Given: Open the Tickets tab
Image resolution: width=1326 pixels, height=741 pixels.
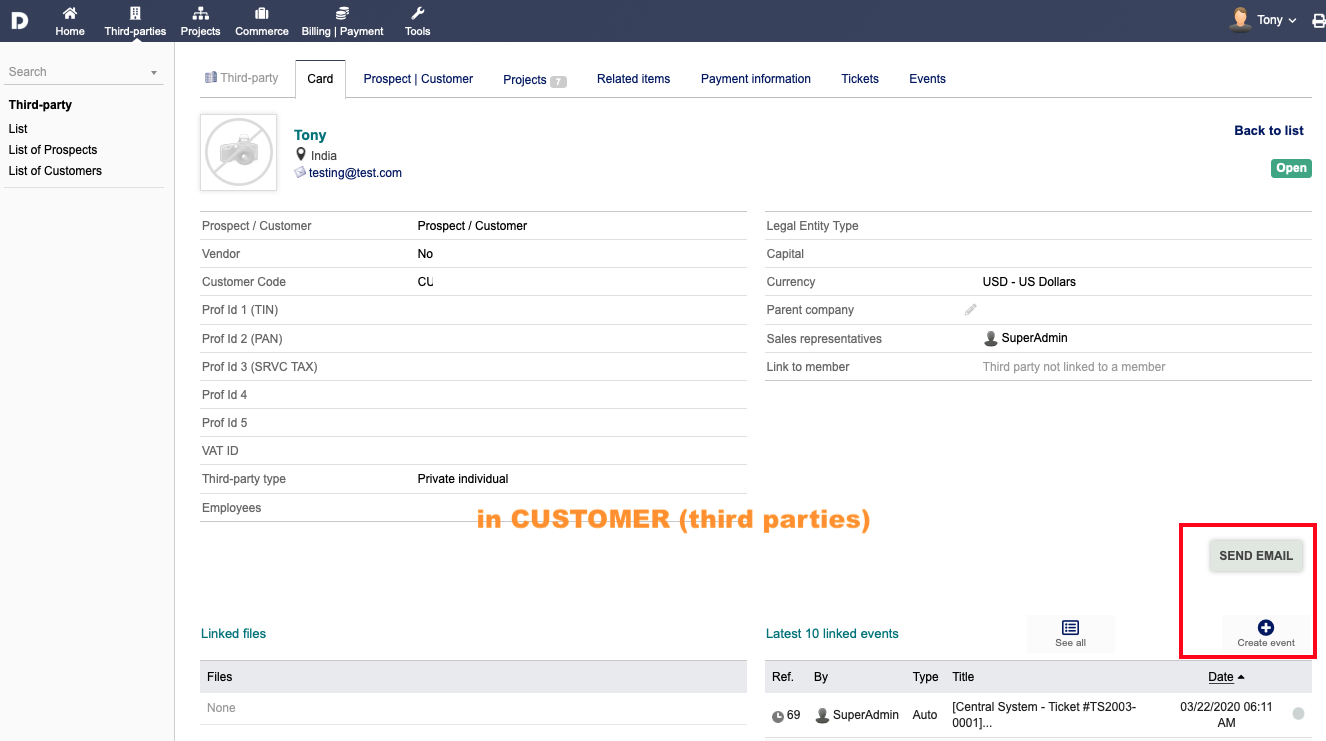Looking at the screenshot, I should 860,79.
